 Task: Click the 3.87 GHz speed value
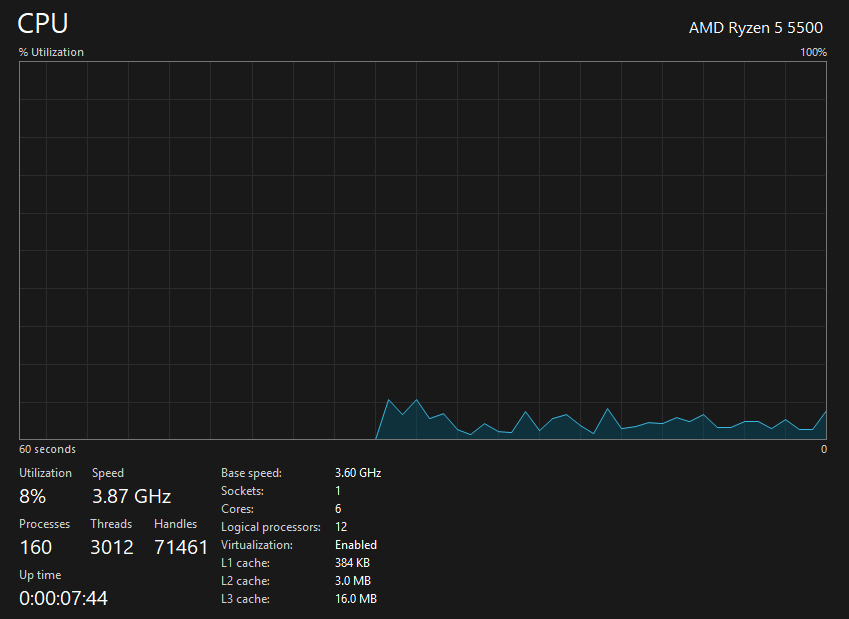coord(132,496)
